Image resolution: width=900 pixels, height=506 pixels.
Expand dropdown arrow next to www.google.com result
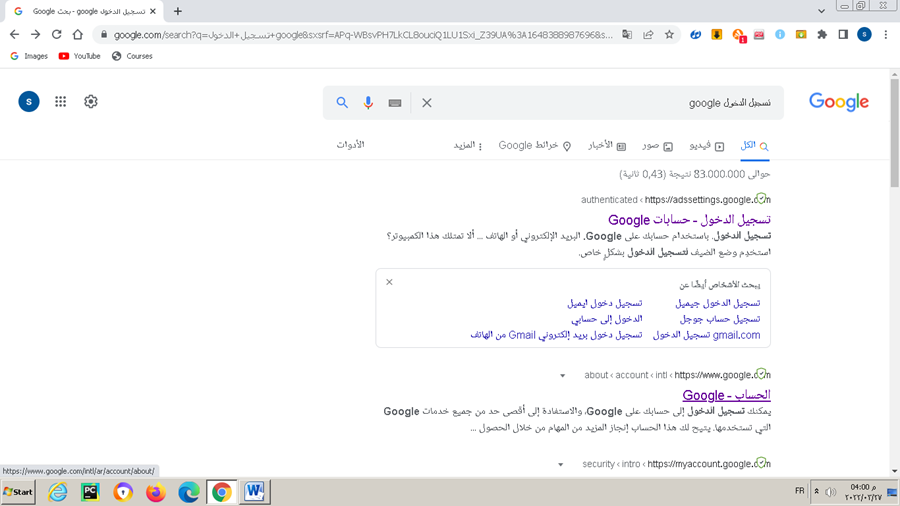pos(562,376)
